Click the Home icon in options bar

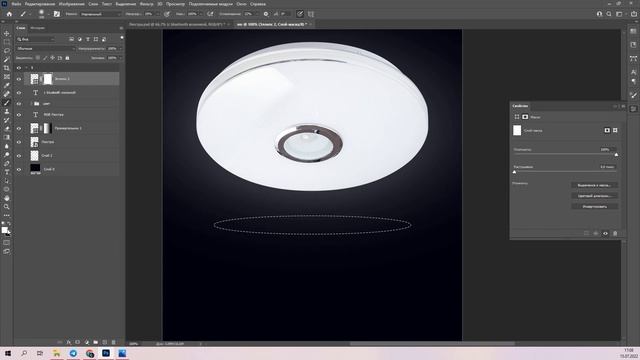tap(9, 14)
